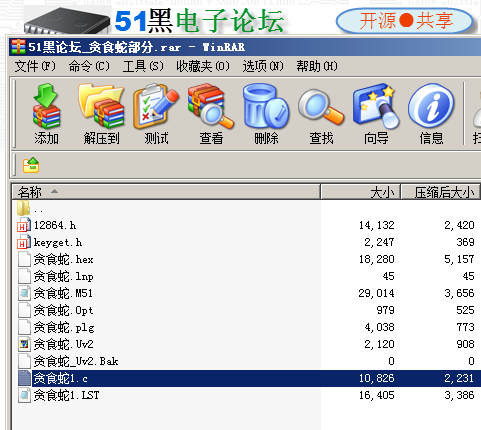
Task: Open the 工具(S) menu
Action: 143,66
